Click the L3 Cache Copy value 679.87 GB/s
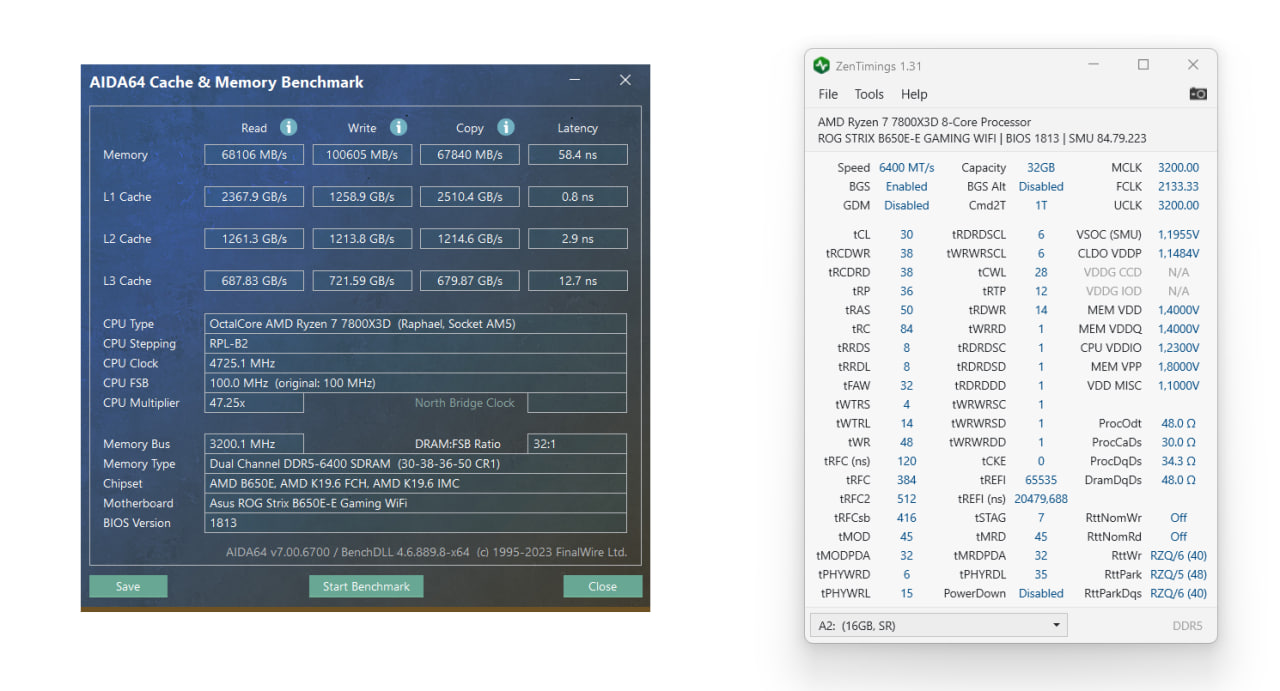The image size is (1280, 691). 470,281
